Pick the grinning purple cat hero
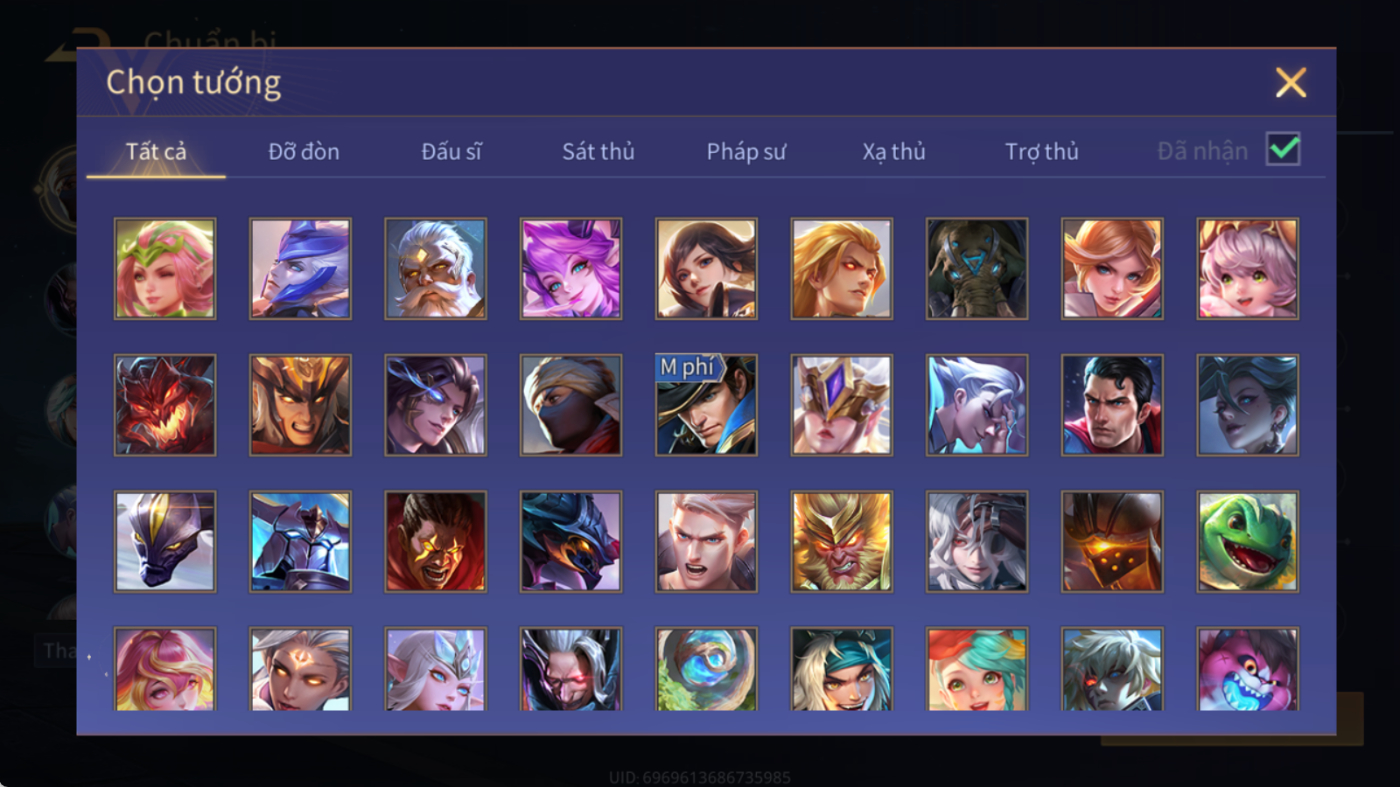The width and height of the screenshot is (1400, 787). click(x=1248, y=669)
